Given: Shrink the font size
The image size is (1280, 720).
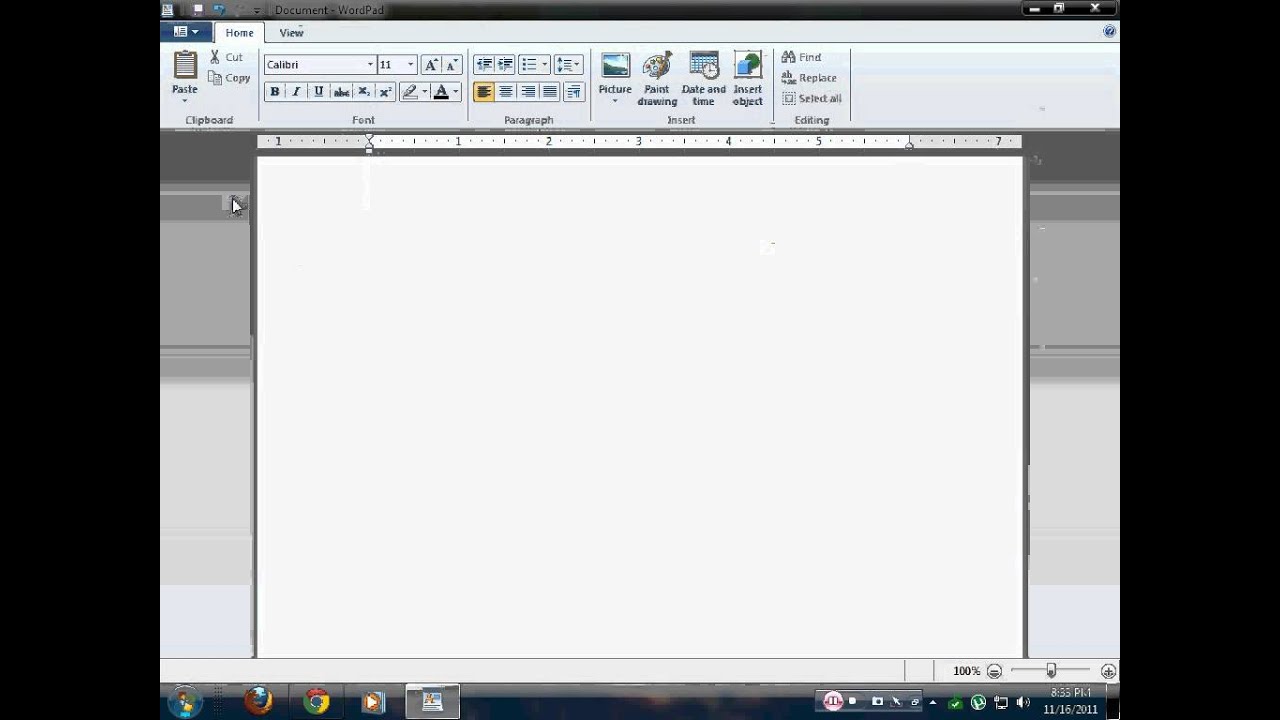Looking at the screenshot, I should click(452, 65).
